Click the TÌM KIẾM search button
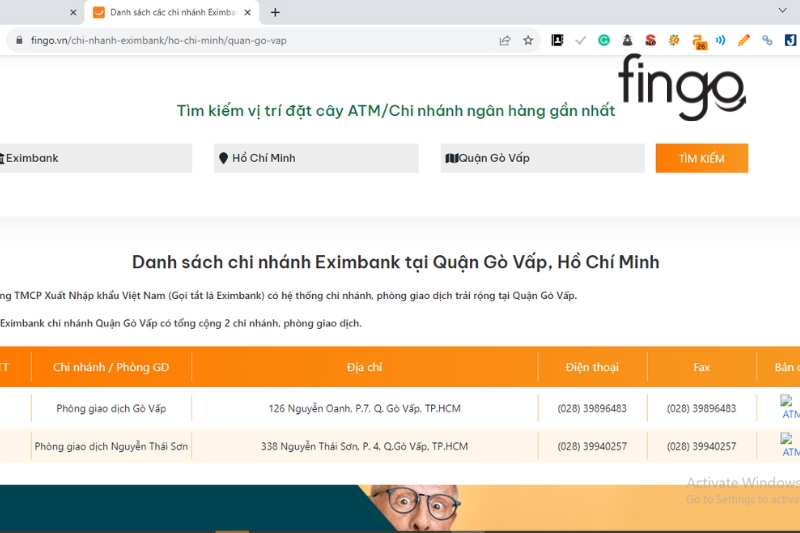 (x=702, y=158)
